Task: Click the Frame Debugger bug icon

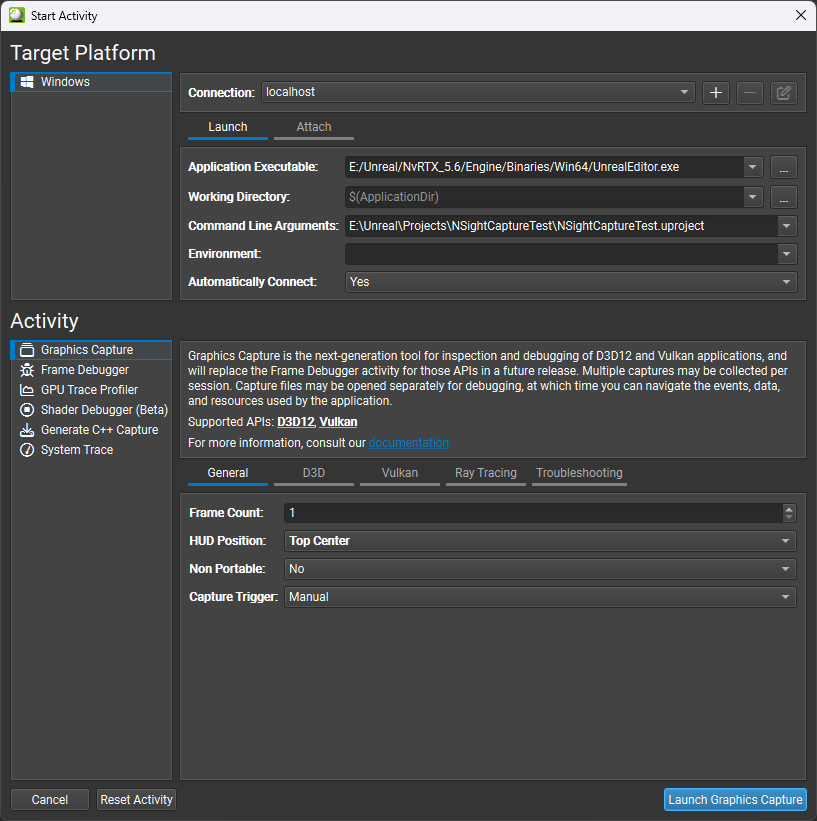Action: pos(27,370)
